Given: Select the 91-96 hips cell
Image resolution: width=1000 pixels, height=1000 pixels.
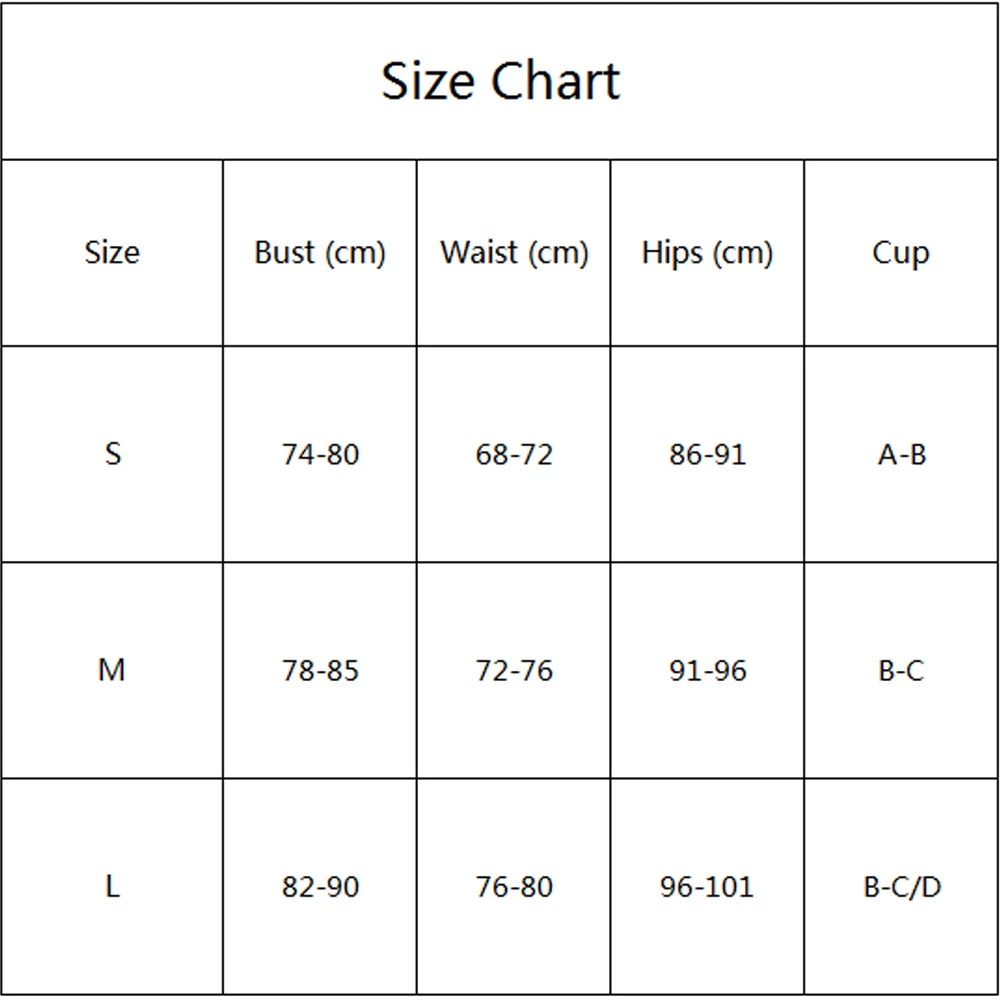Looking at the screenshot, I should tap(707, 671).
